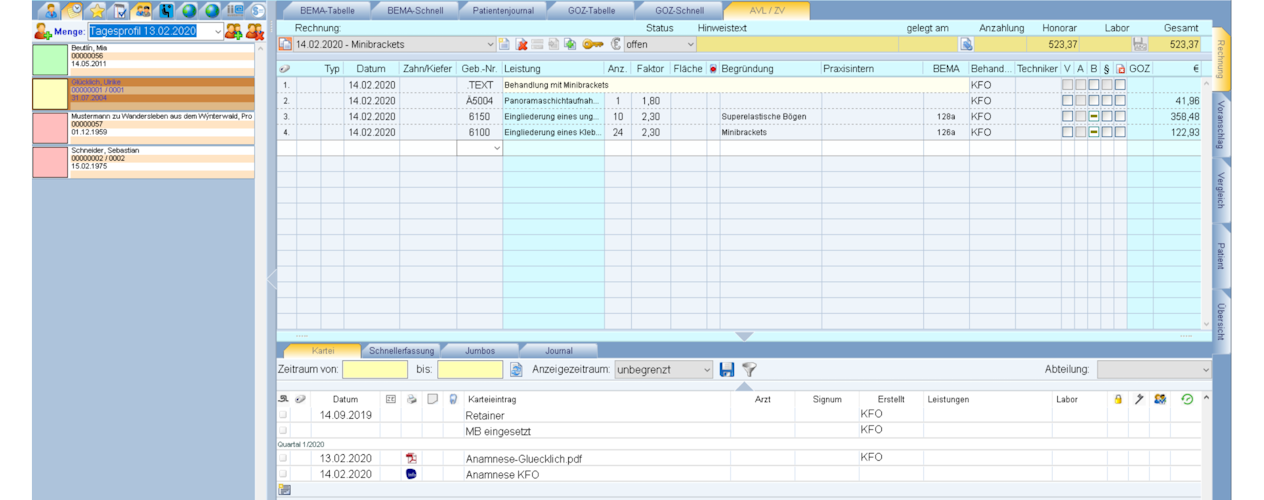Image resolution: width=1264 pixels, height=500 pixels.
Task: Open the Tagesprofil 13.02.2020 dropdown
Action: pos(218,32)
